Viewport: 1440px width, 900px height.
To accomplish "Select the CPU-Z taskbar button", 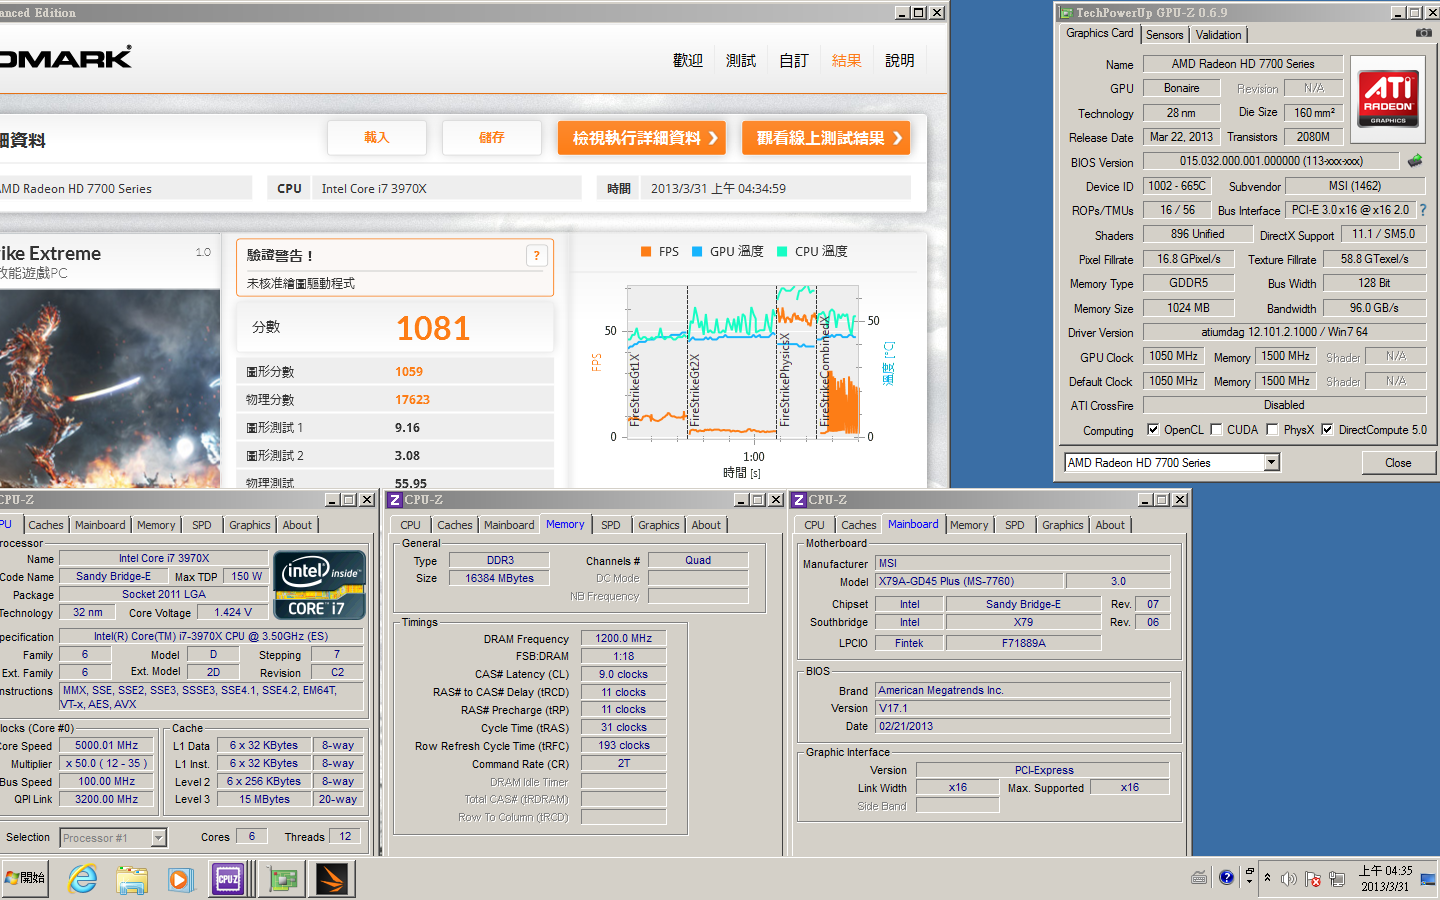I will click(228, 879).
